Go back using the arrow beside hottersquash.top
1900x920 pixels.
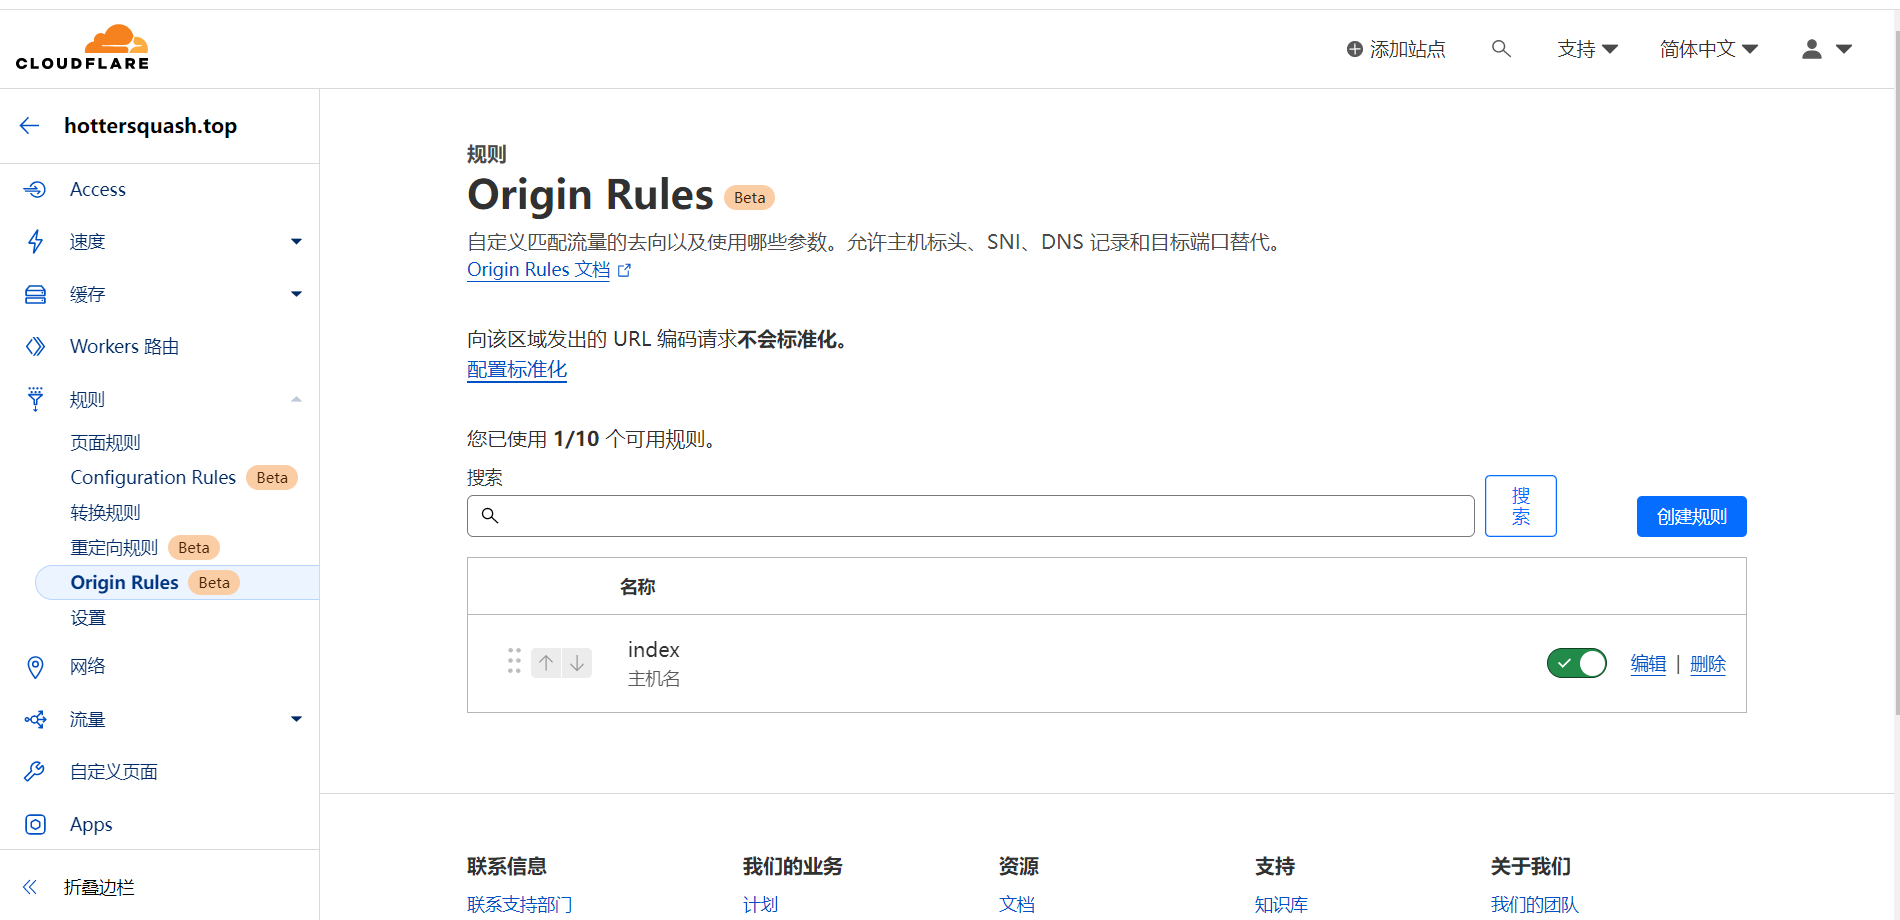point(30,125)
